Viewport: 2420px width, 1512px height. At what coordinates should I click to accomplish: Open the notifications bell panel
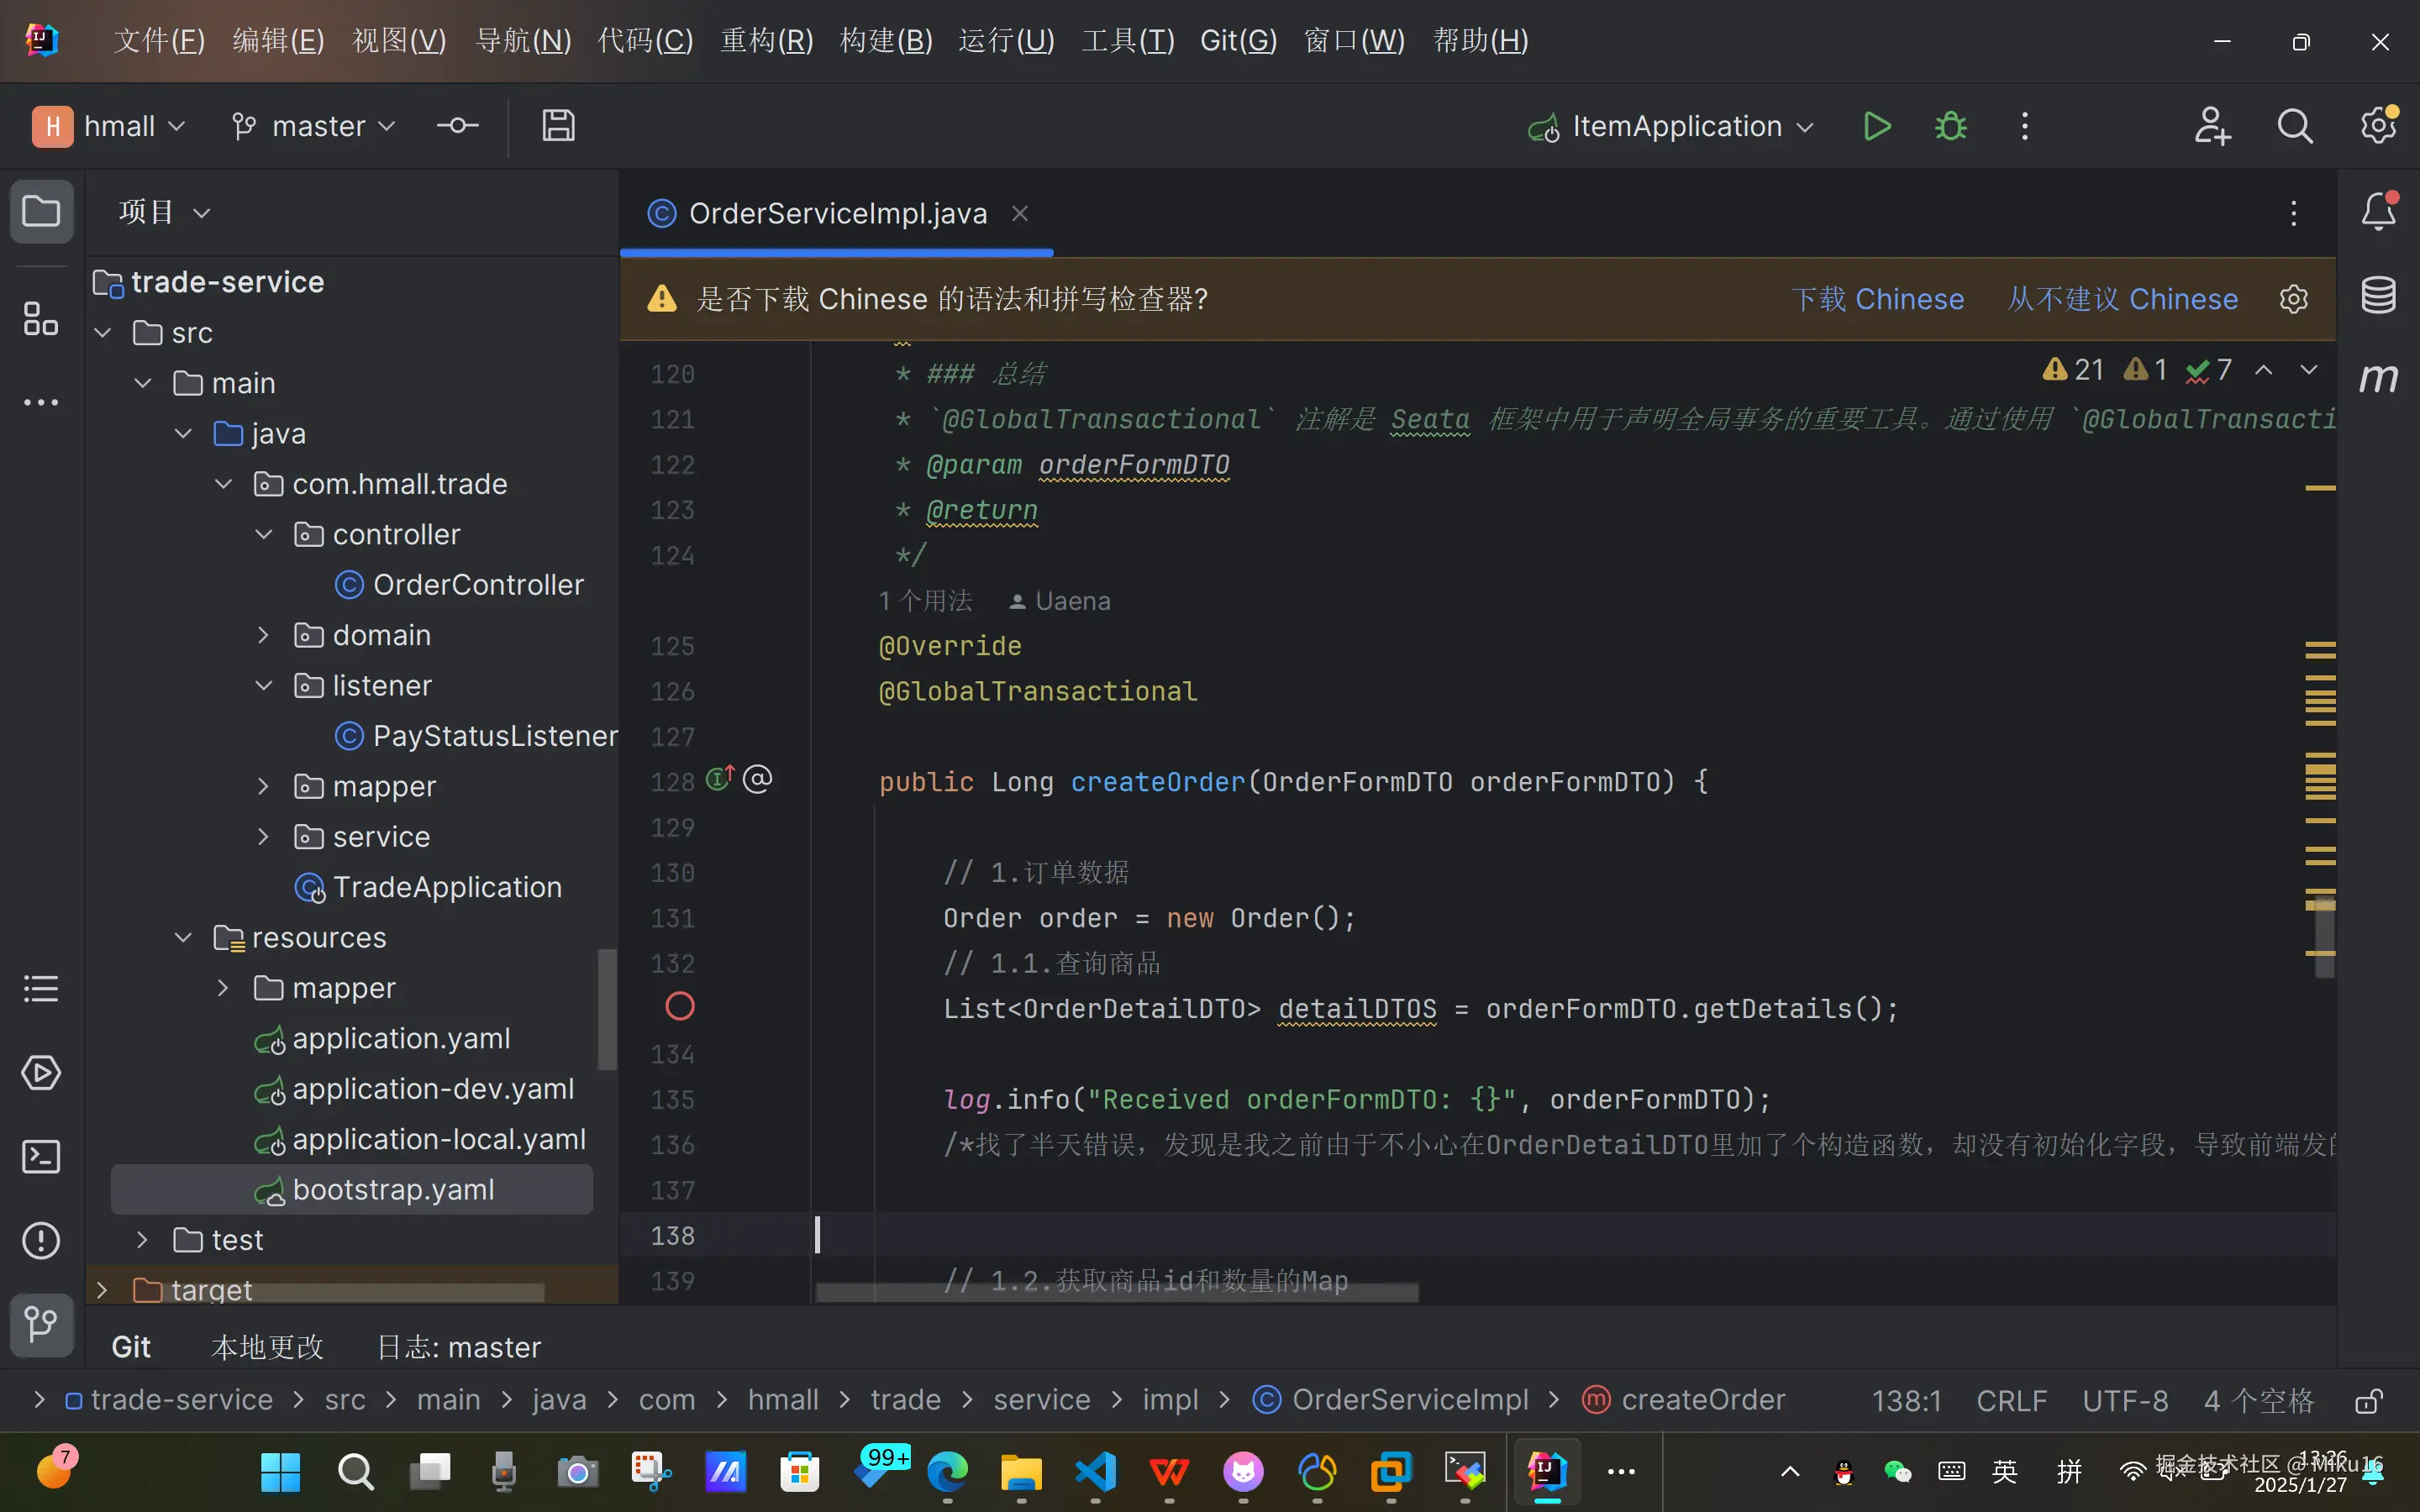pyautogui.click(x=2378, y=211)
